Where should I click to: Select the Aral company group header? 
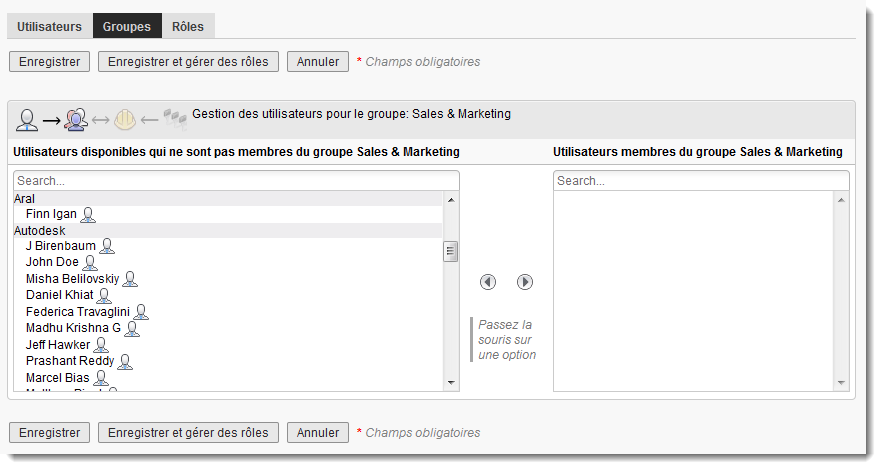[x=228, y=199]
